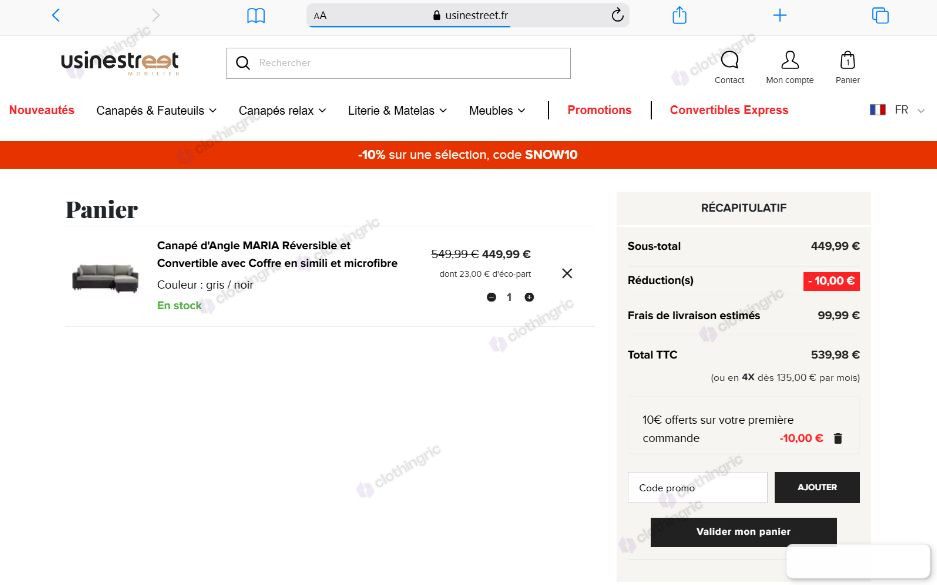Delete the 10€ discount with trash icon

pos(838,439)
